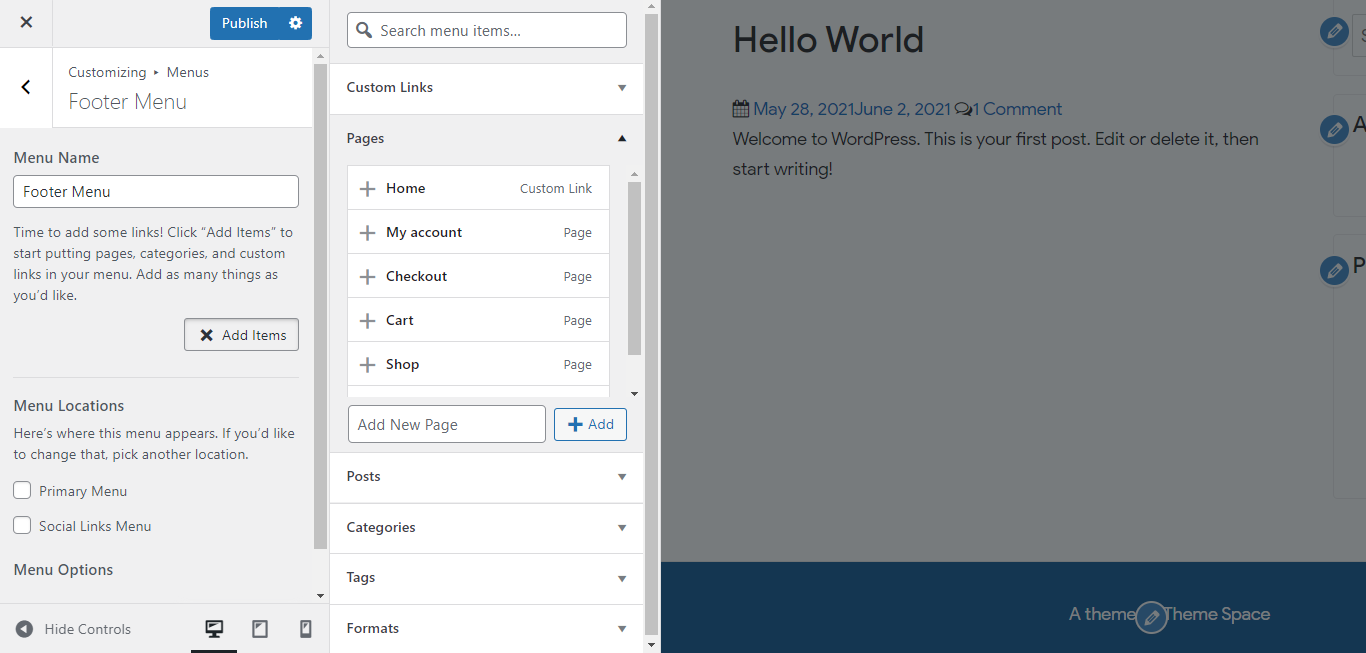Switch to the mobile preview icon
This screenshot has height=653, width=1366.
306,628
